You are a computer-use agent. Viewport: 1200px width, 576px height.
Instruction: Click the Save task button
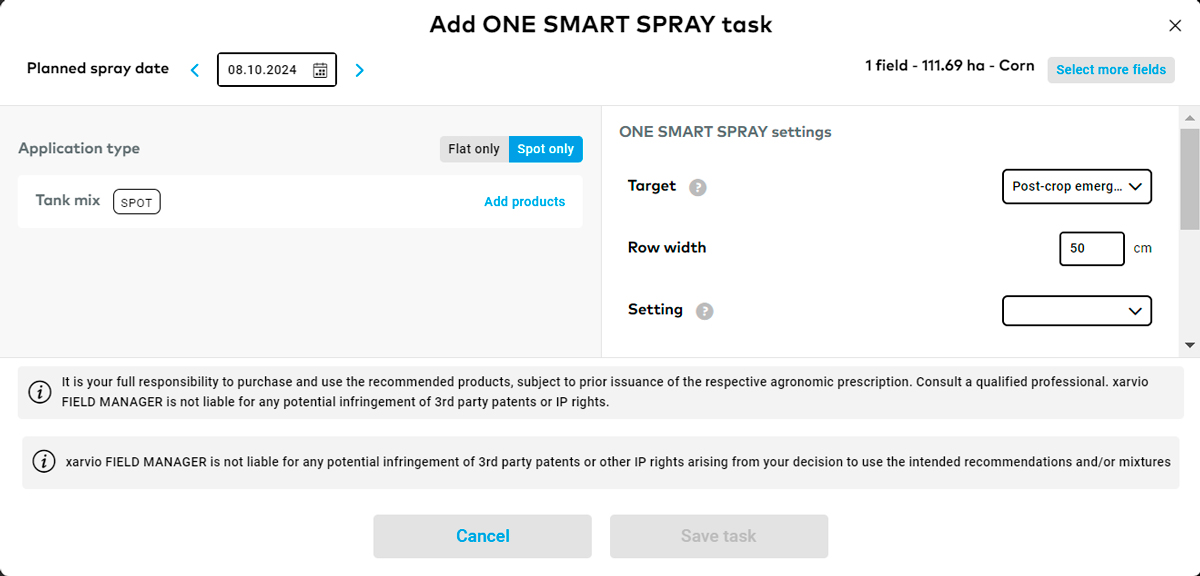(719, 536)
